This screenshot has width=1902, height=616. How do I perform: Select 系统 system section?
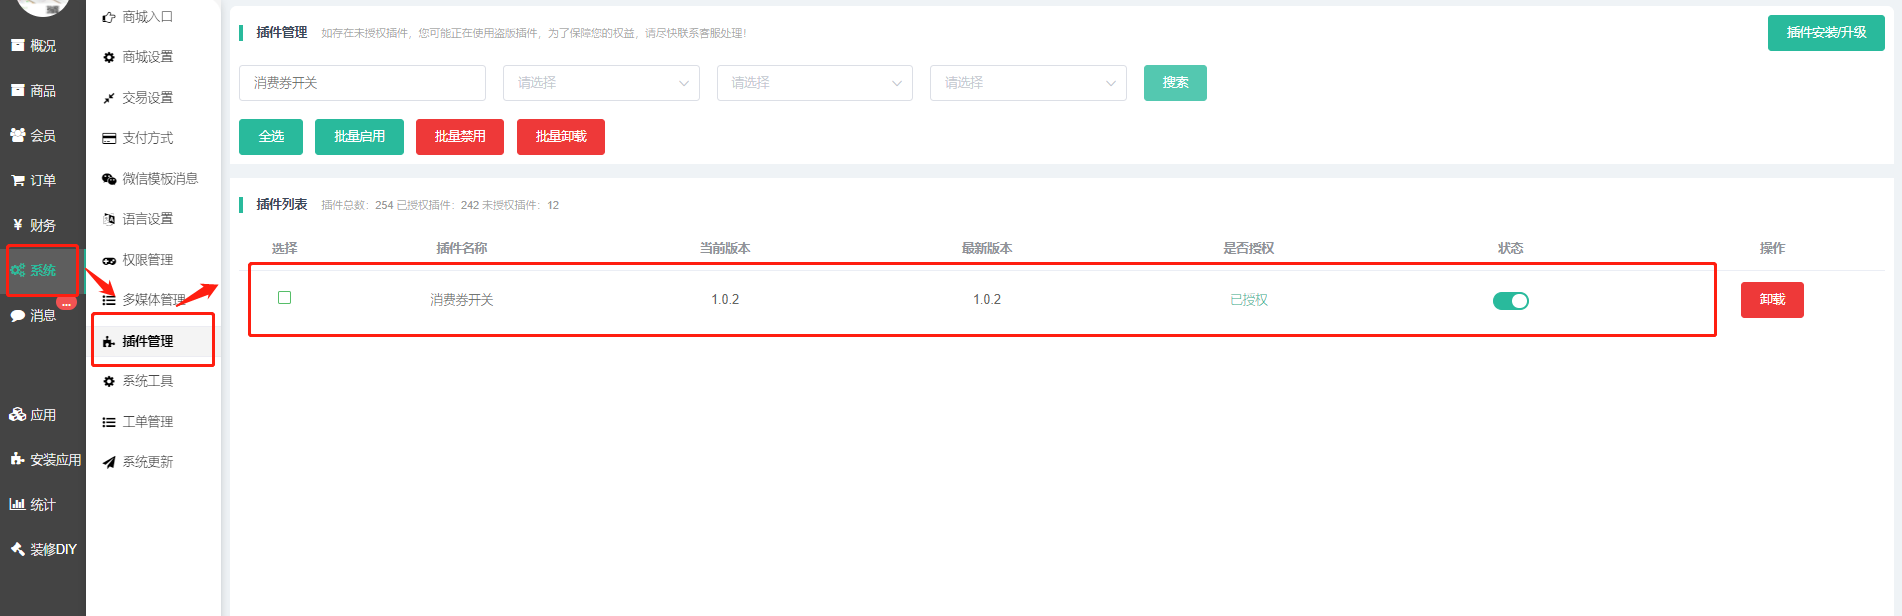43,271
